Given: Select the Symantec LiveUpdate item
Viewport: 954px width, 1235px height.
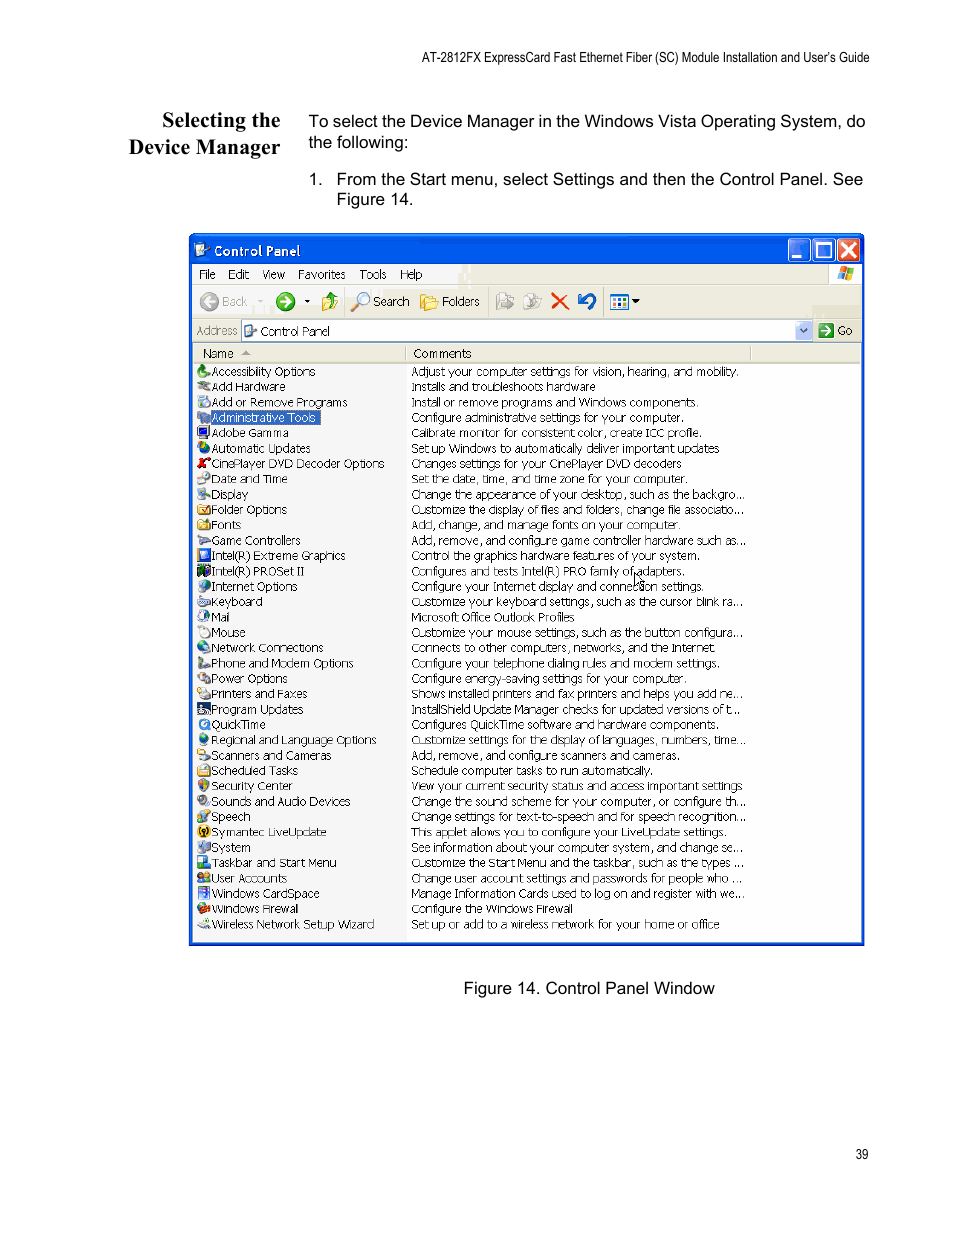Looking at the screenshot, I should point(262,833).
